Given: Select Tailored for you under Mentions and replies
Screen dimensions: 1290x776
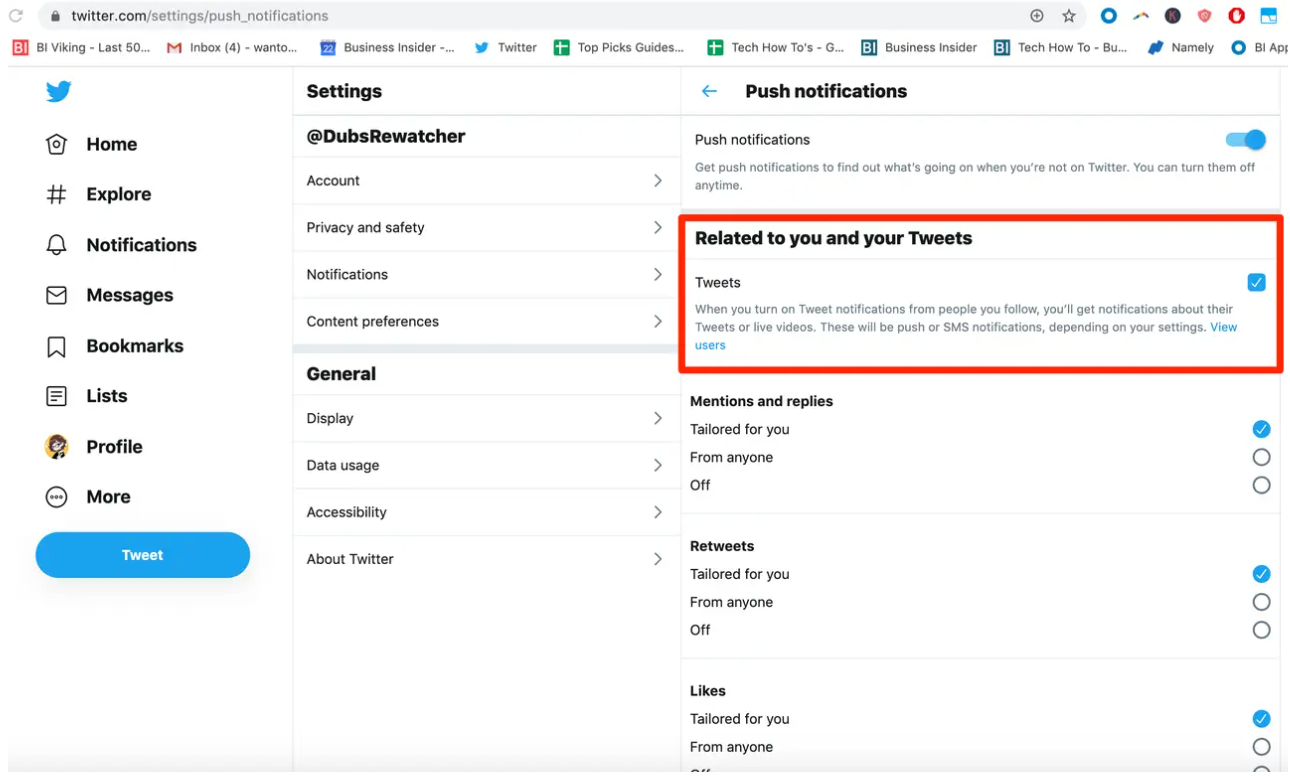Looking at the screenshot, I should point(1261,429).
